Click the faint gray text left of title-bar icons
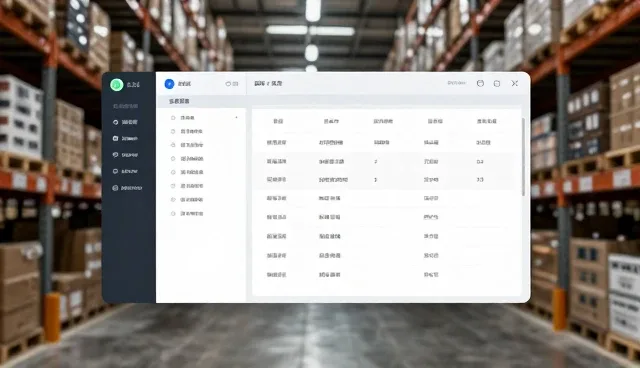 (456, 83)
